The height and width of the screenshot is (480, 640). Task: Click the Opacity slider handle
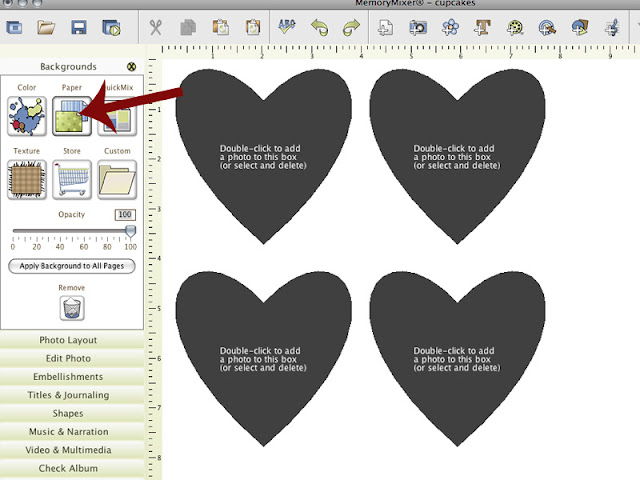point(130,231)
